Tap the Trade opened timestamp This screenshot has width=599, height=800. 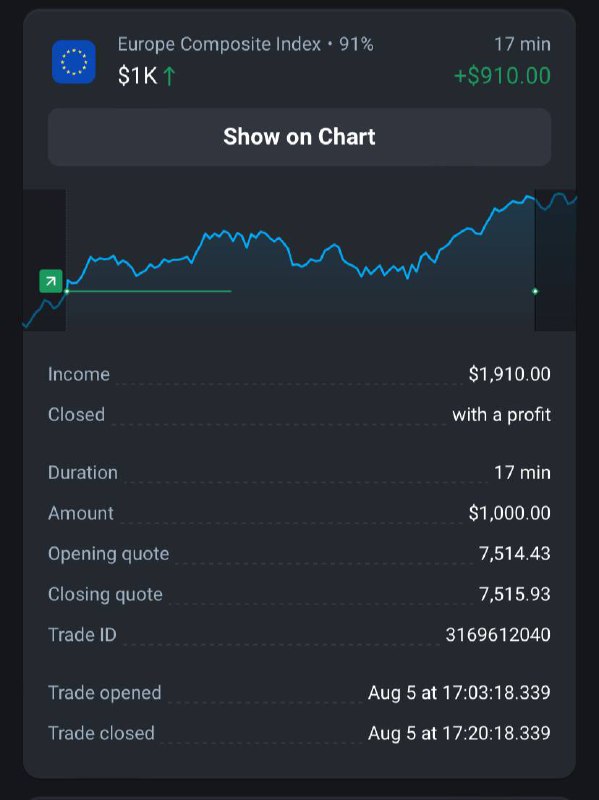(x=459, y=693)
